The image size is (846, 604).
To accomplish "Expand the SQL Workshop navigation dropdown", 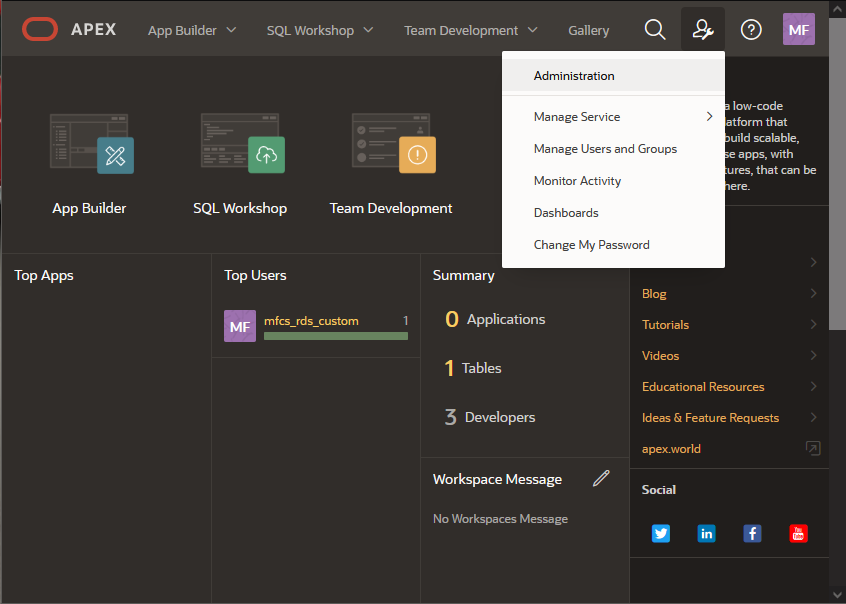I will click(x=368, y=30).
